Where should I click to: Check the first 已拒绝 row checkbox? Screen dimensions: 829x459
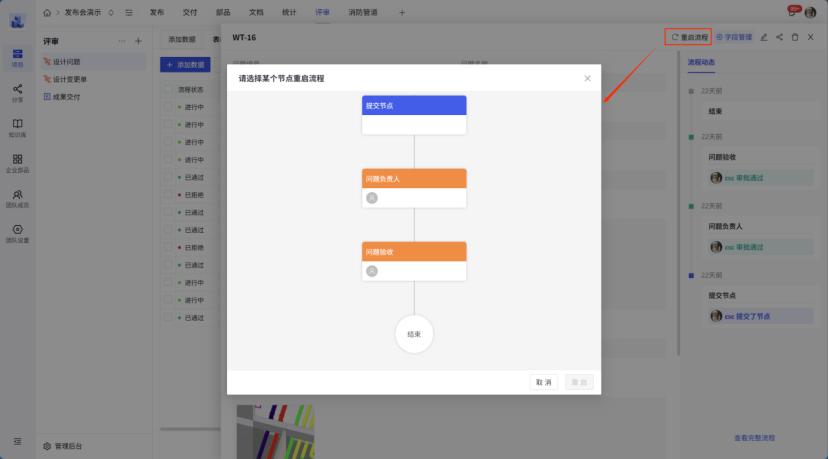168,195
